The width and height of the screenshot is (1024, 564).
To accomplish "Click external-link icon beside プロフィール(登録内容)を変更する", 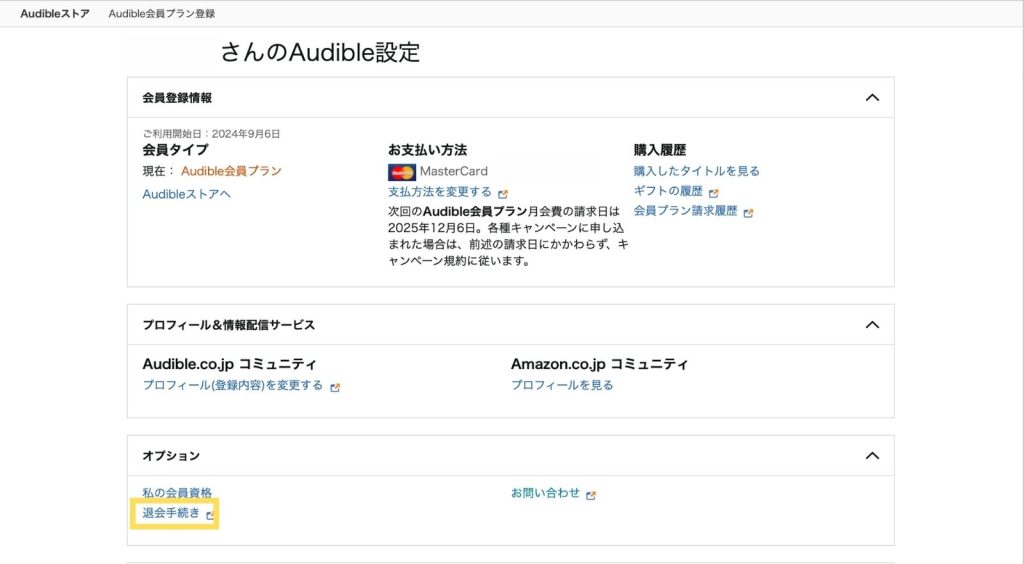I will pyautogui.click(x=335, y=387).
